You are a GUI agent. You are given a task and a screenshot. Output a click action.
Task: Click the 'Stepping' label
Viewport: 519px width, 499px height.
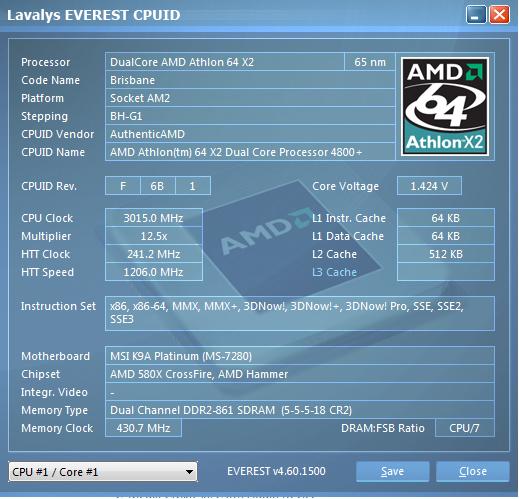coord(44,116)
